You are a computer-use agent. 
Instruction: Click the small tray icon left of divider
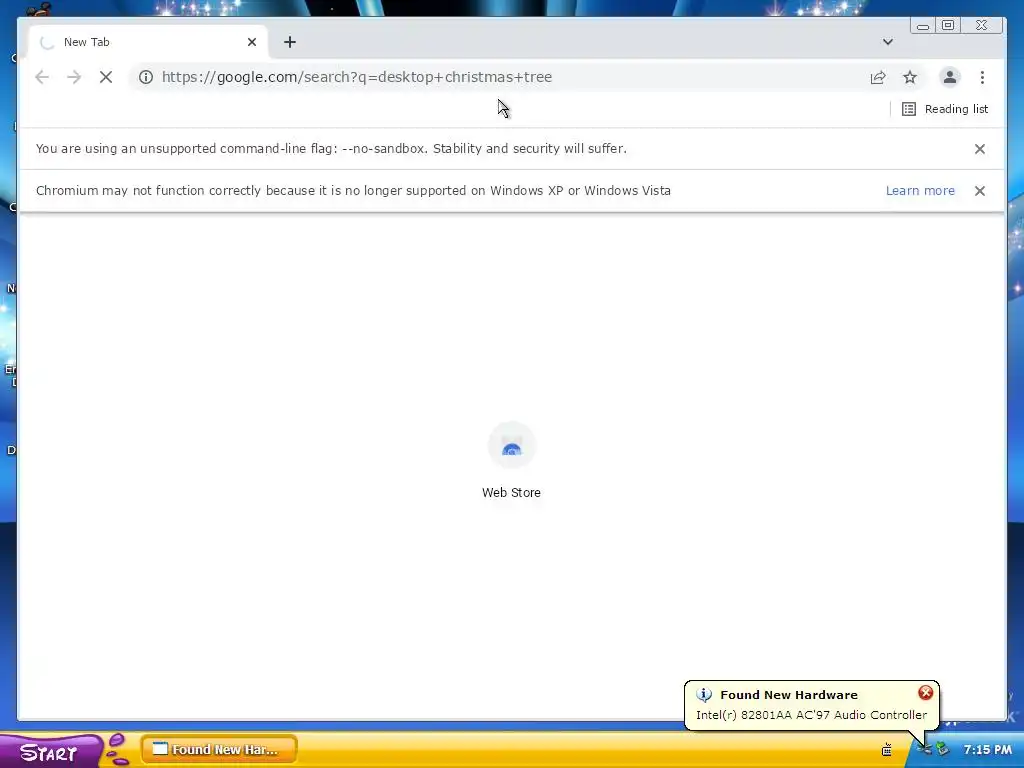point(887,749)
